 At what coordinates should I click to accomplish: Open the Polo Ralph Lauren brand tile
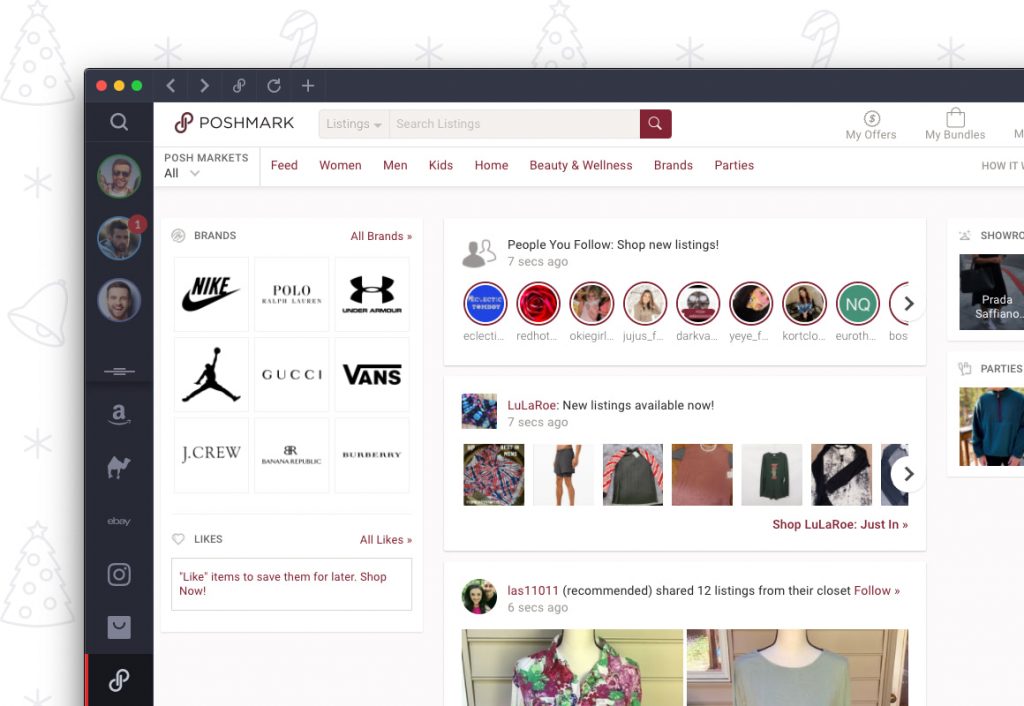pyautogui.click(x=291, y=294)
